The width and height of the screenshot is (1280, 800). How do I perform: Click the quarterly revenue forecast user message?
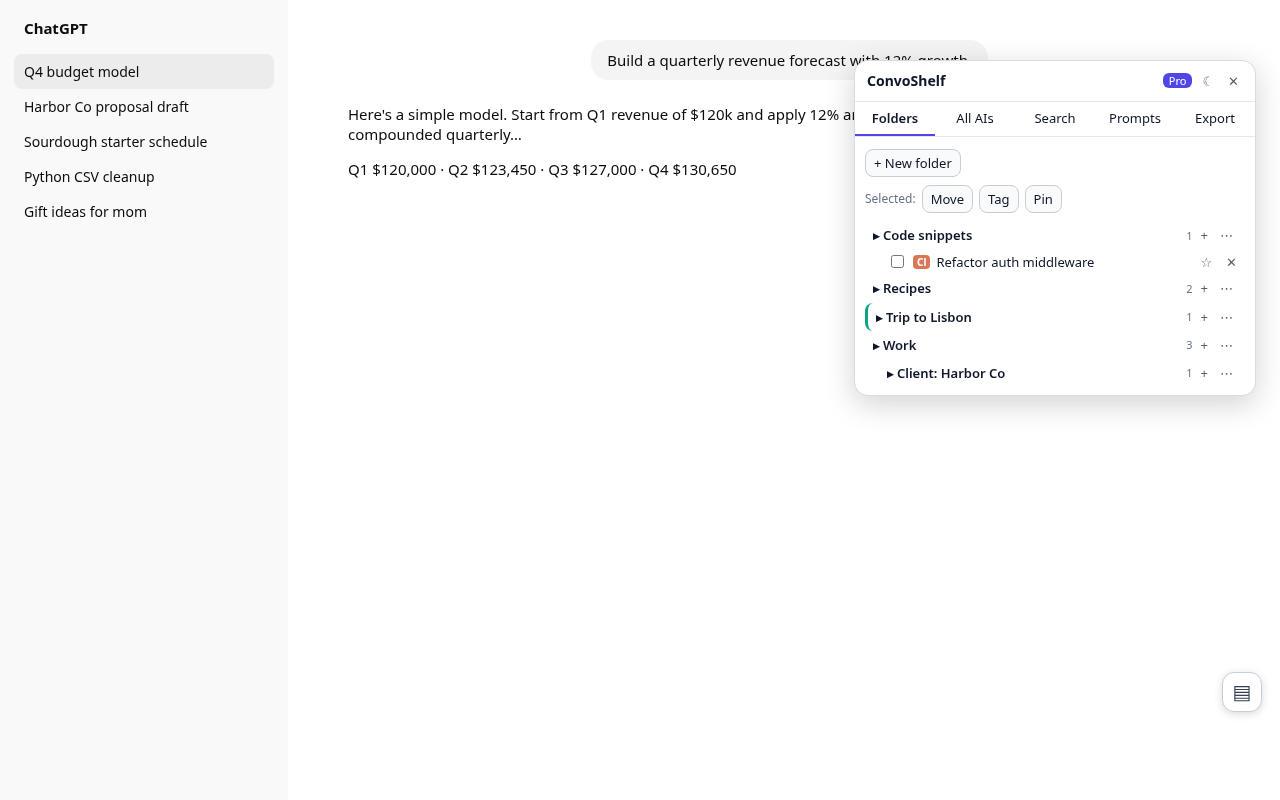tap(789, 60)
